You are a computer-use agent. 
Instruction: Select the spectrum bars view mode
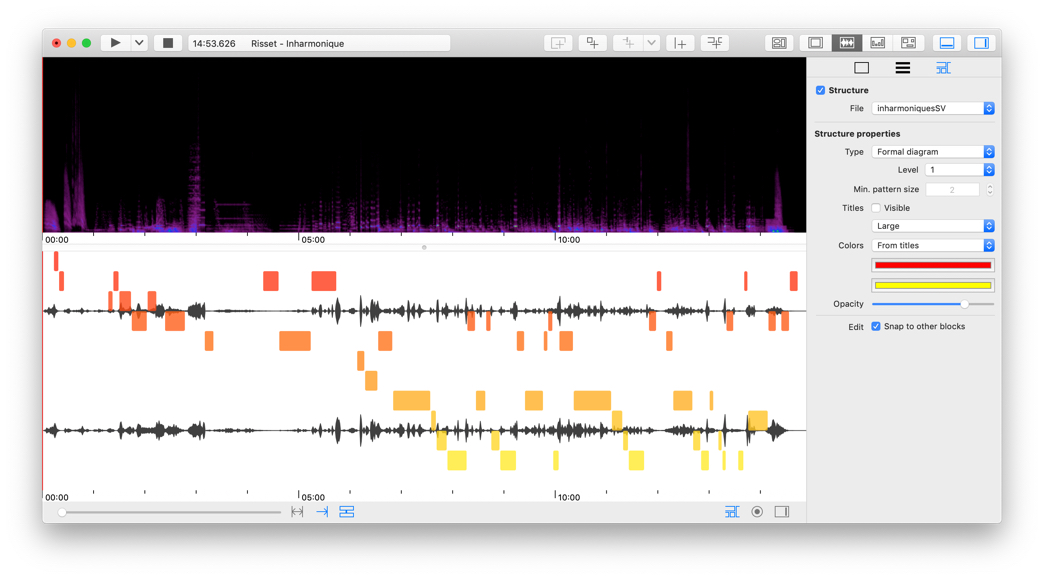pyautogui.click(x=878, y=43)
